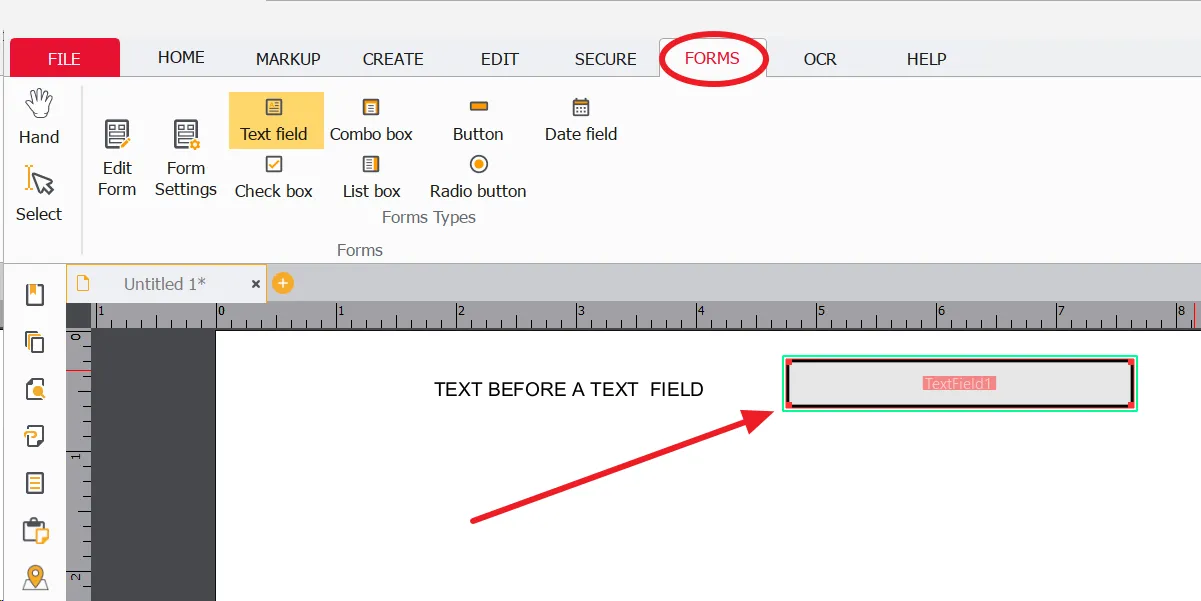The width and height of the screenshot is (1201, 601).
Task: Select the FORMS ribbon tab
Action: pos(712,58)
